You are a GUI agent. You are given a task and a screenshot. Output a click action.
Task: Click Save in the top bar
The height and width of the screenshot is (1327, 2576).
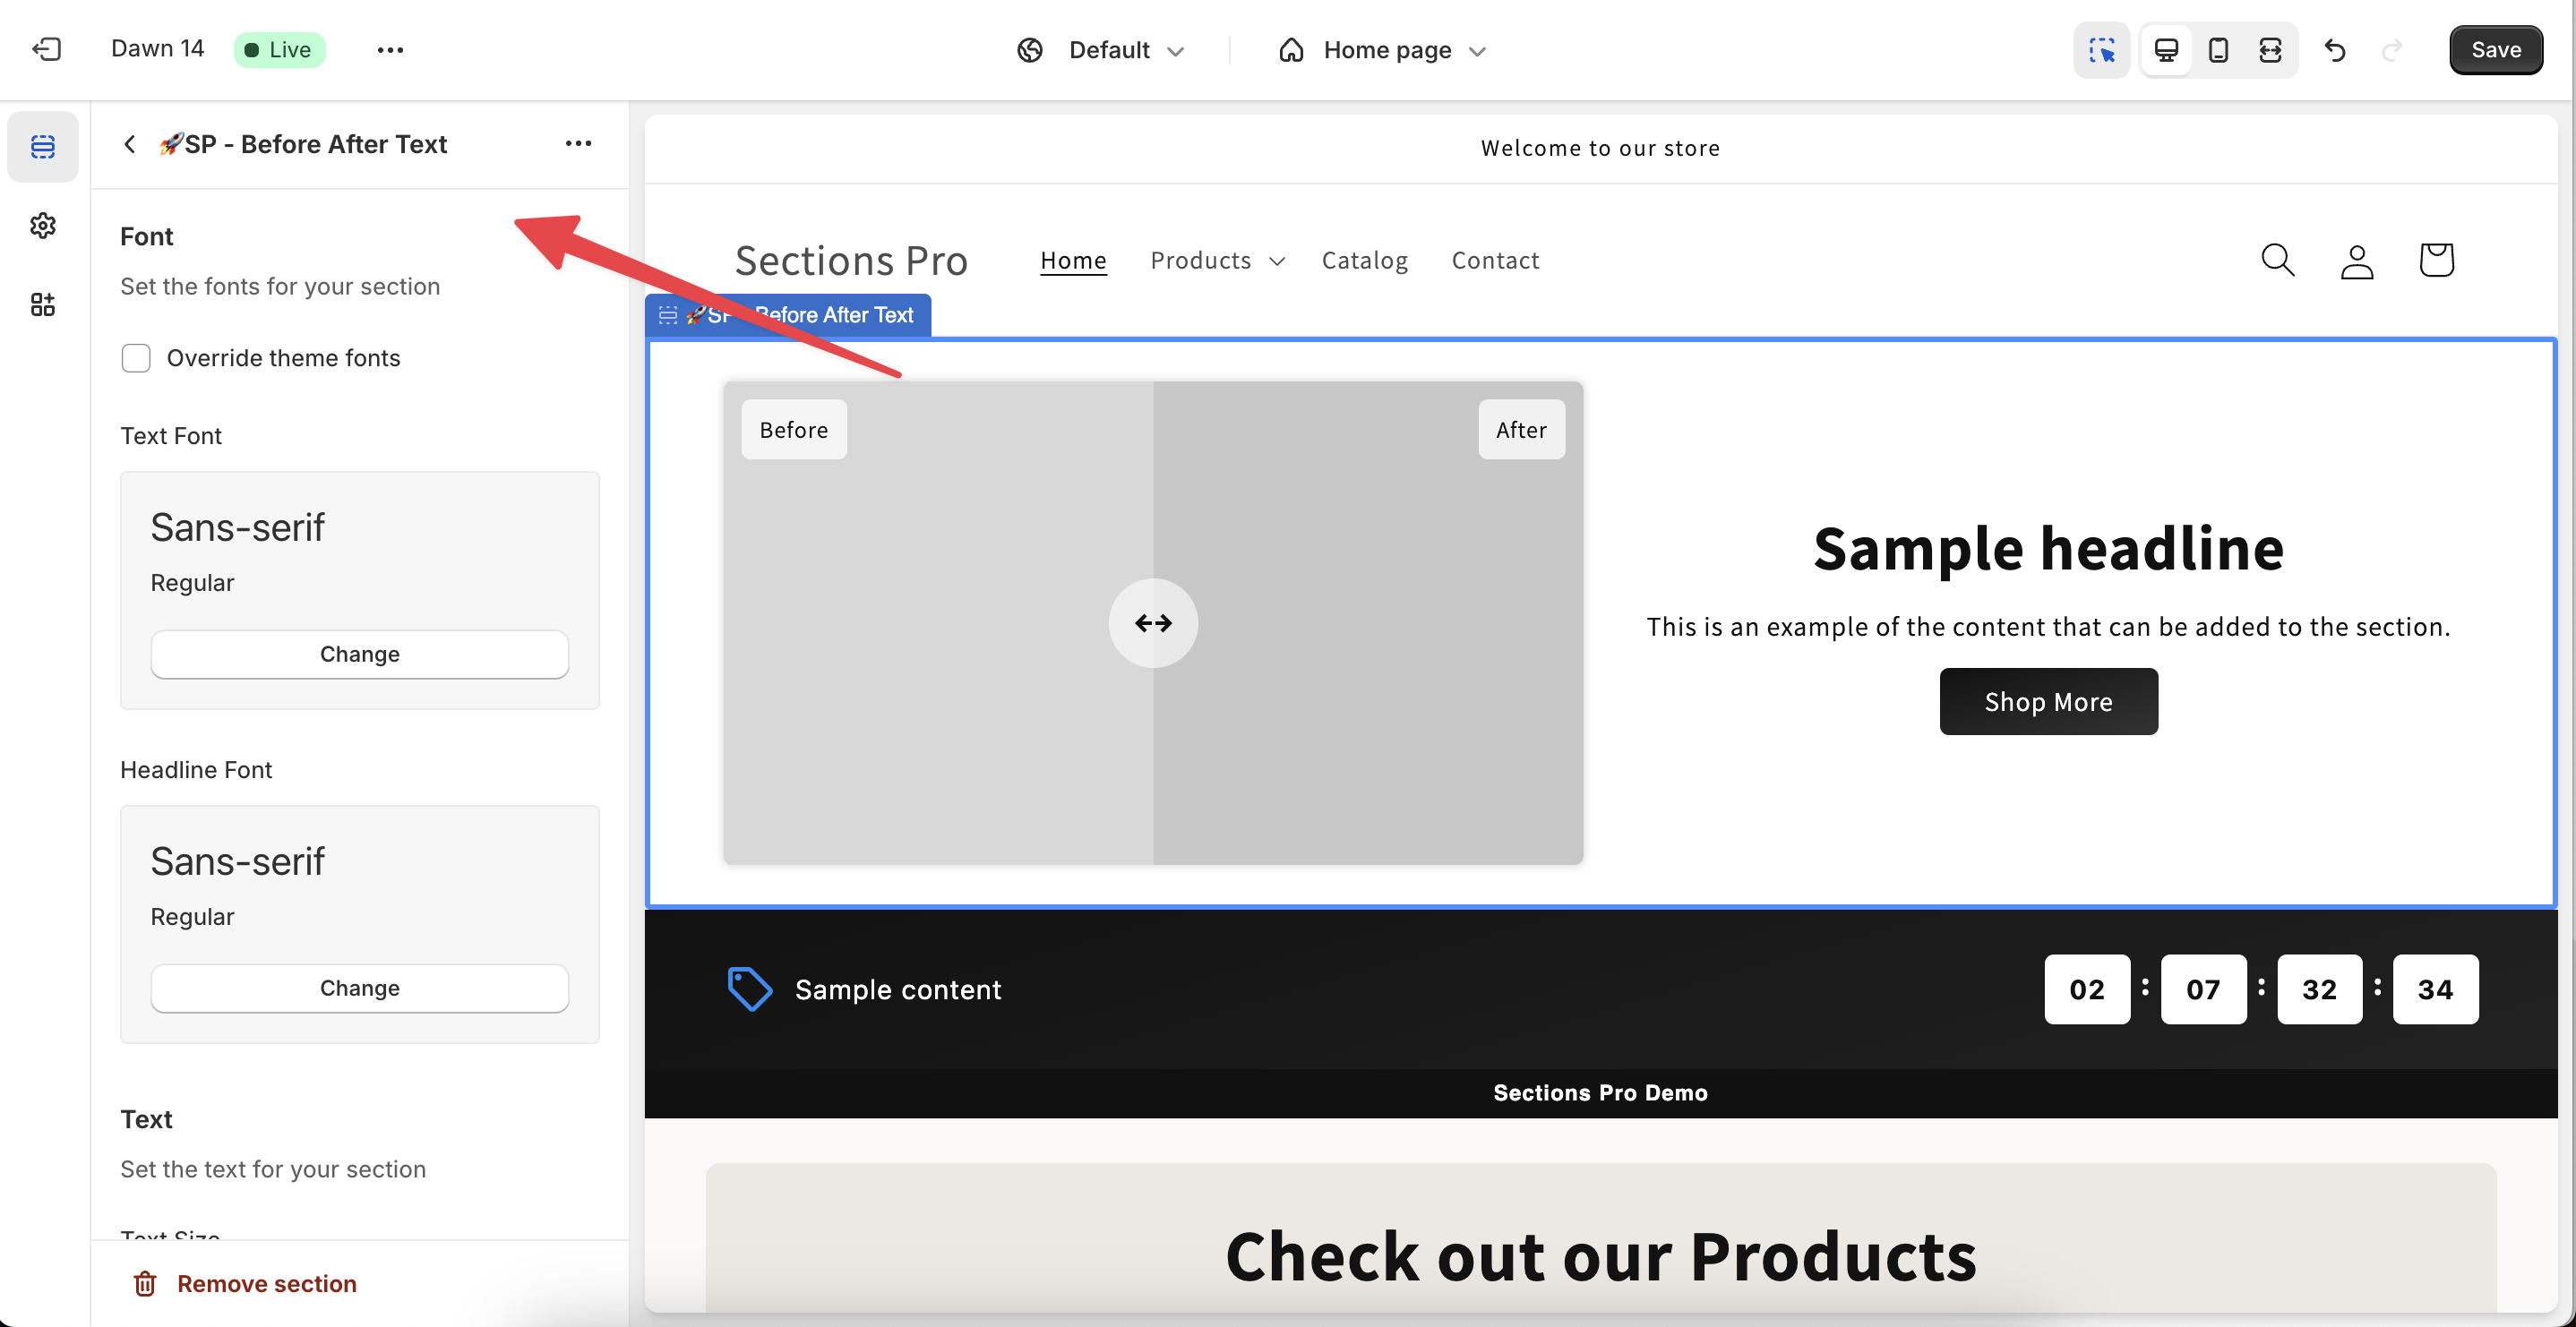pos(2495,49)
